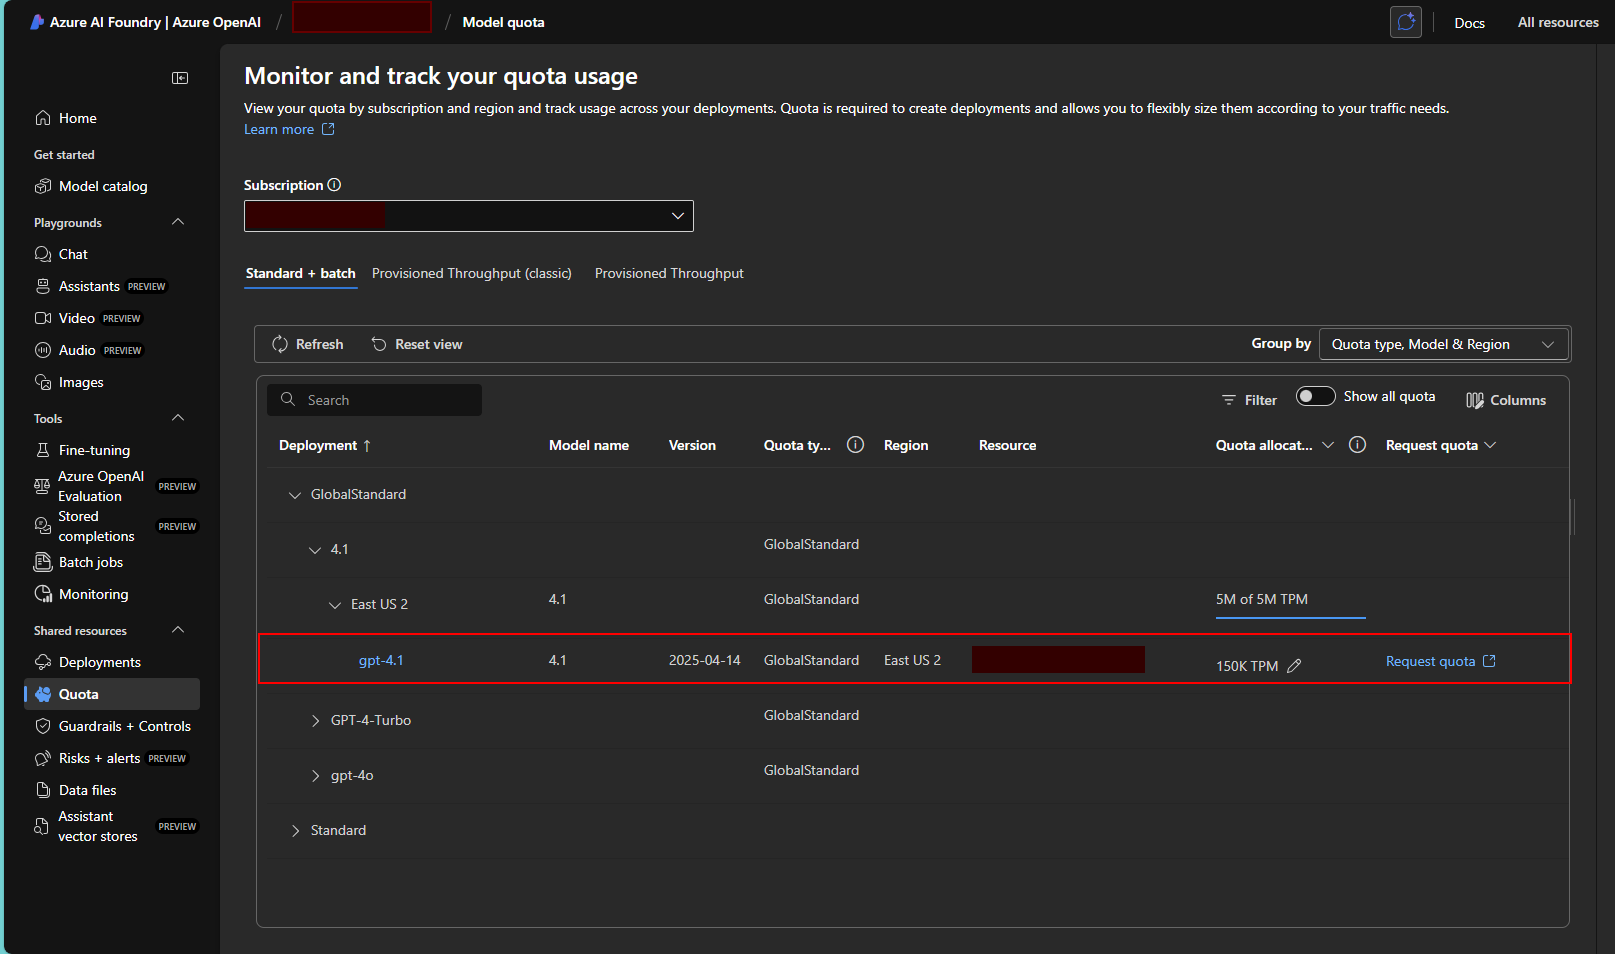Open the Subscription dropdown
The width and height of the screenshot is (1615, 954).
(469, 216)
